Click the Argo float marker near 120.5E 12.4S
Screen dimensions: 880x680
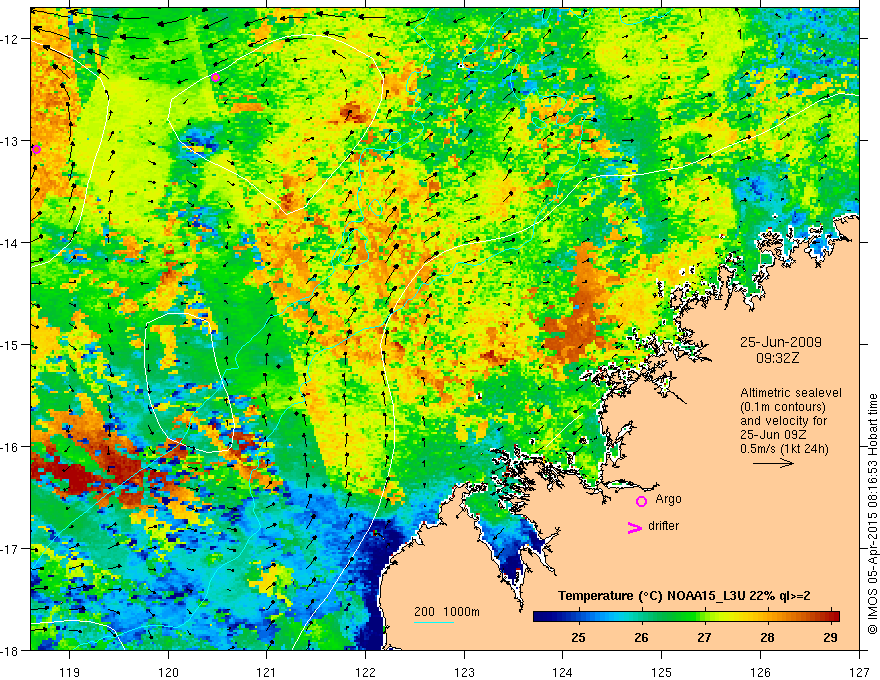pyautogui.click(x=216, y=77)
